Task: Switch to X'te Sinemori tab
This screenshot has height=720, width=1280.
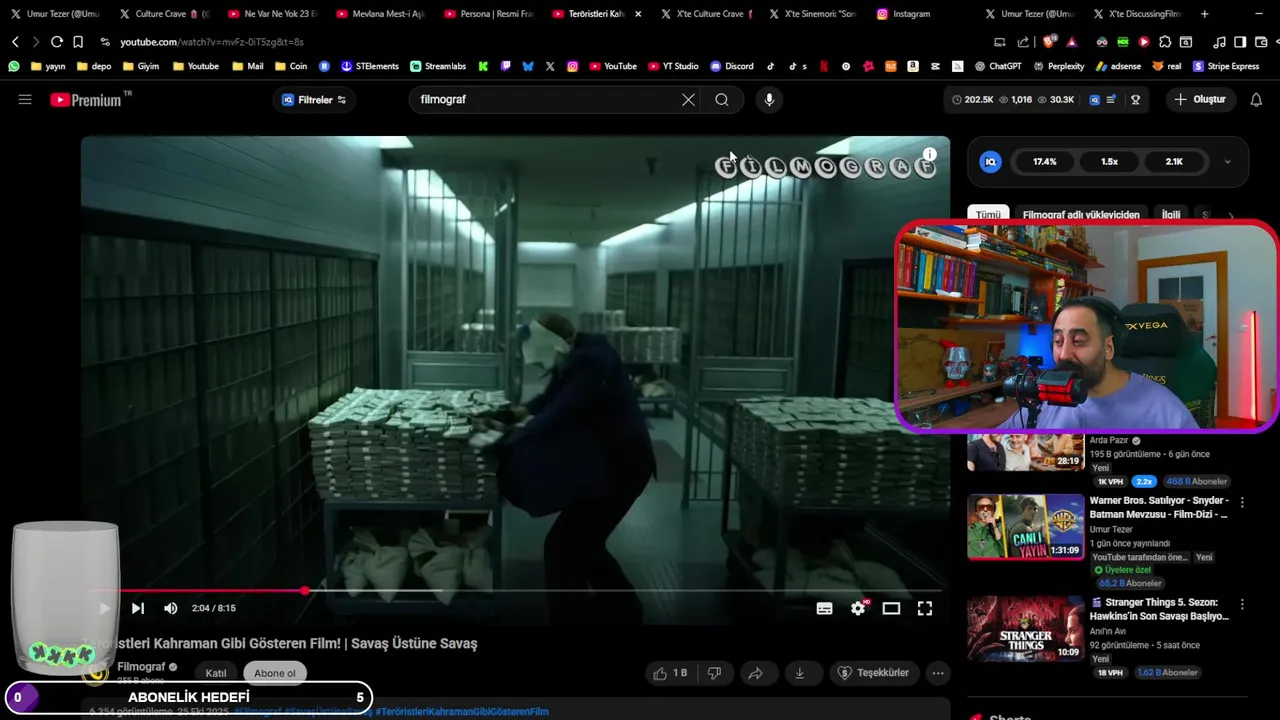Action: [x=812, y=14]
